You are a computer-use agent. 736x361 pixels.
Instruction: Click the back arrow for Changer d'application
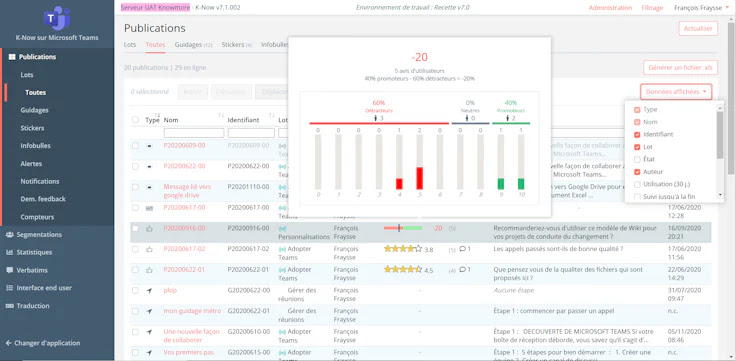tap(8, 343)
